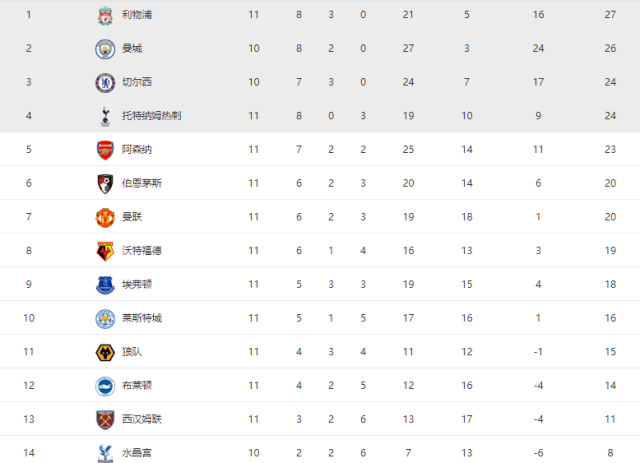Click the Leicester City fox crest

coord(104,318)
